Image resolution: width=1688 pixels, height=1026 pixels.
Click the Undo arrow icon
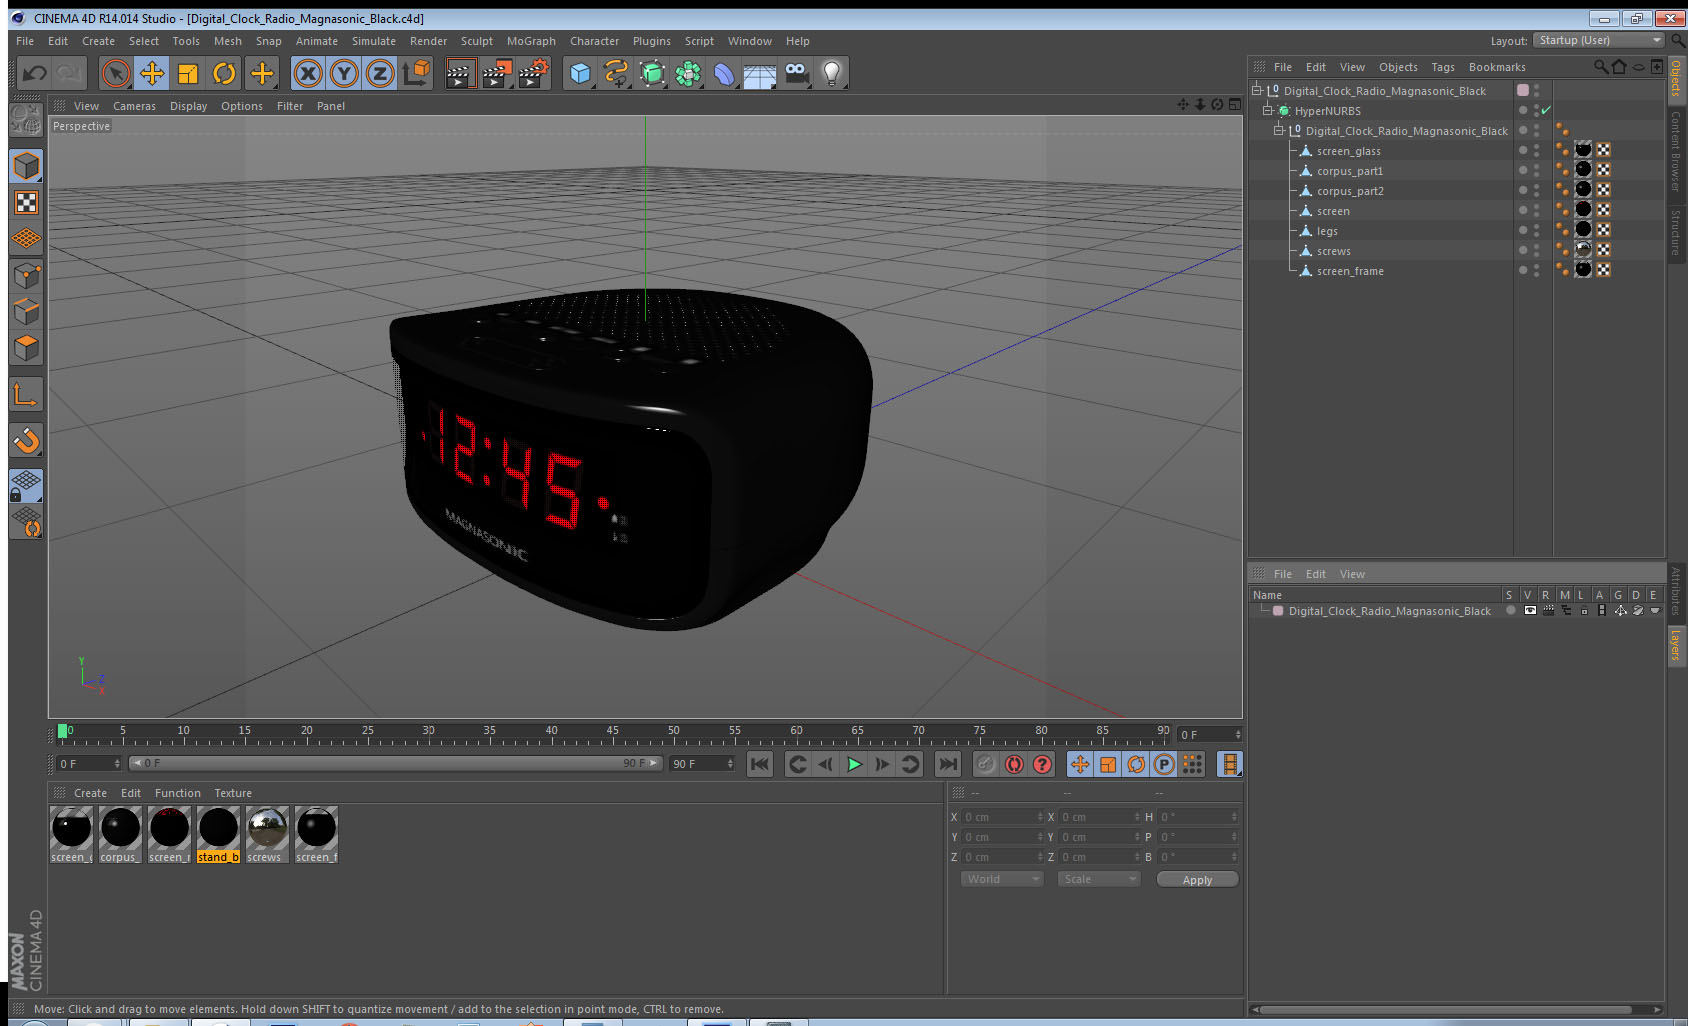tap(35, 73)
